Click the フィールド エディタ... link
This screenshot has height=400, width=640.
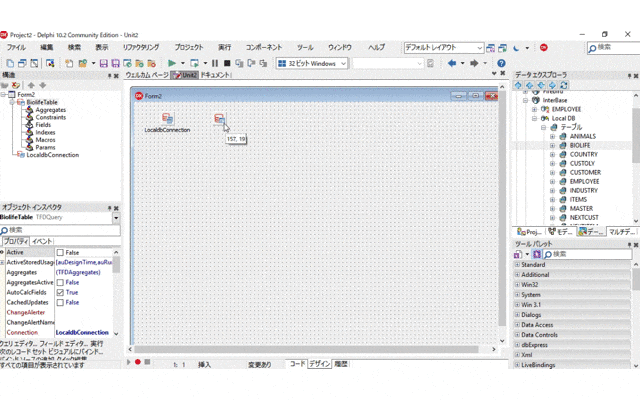click(63, 344)
